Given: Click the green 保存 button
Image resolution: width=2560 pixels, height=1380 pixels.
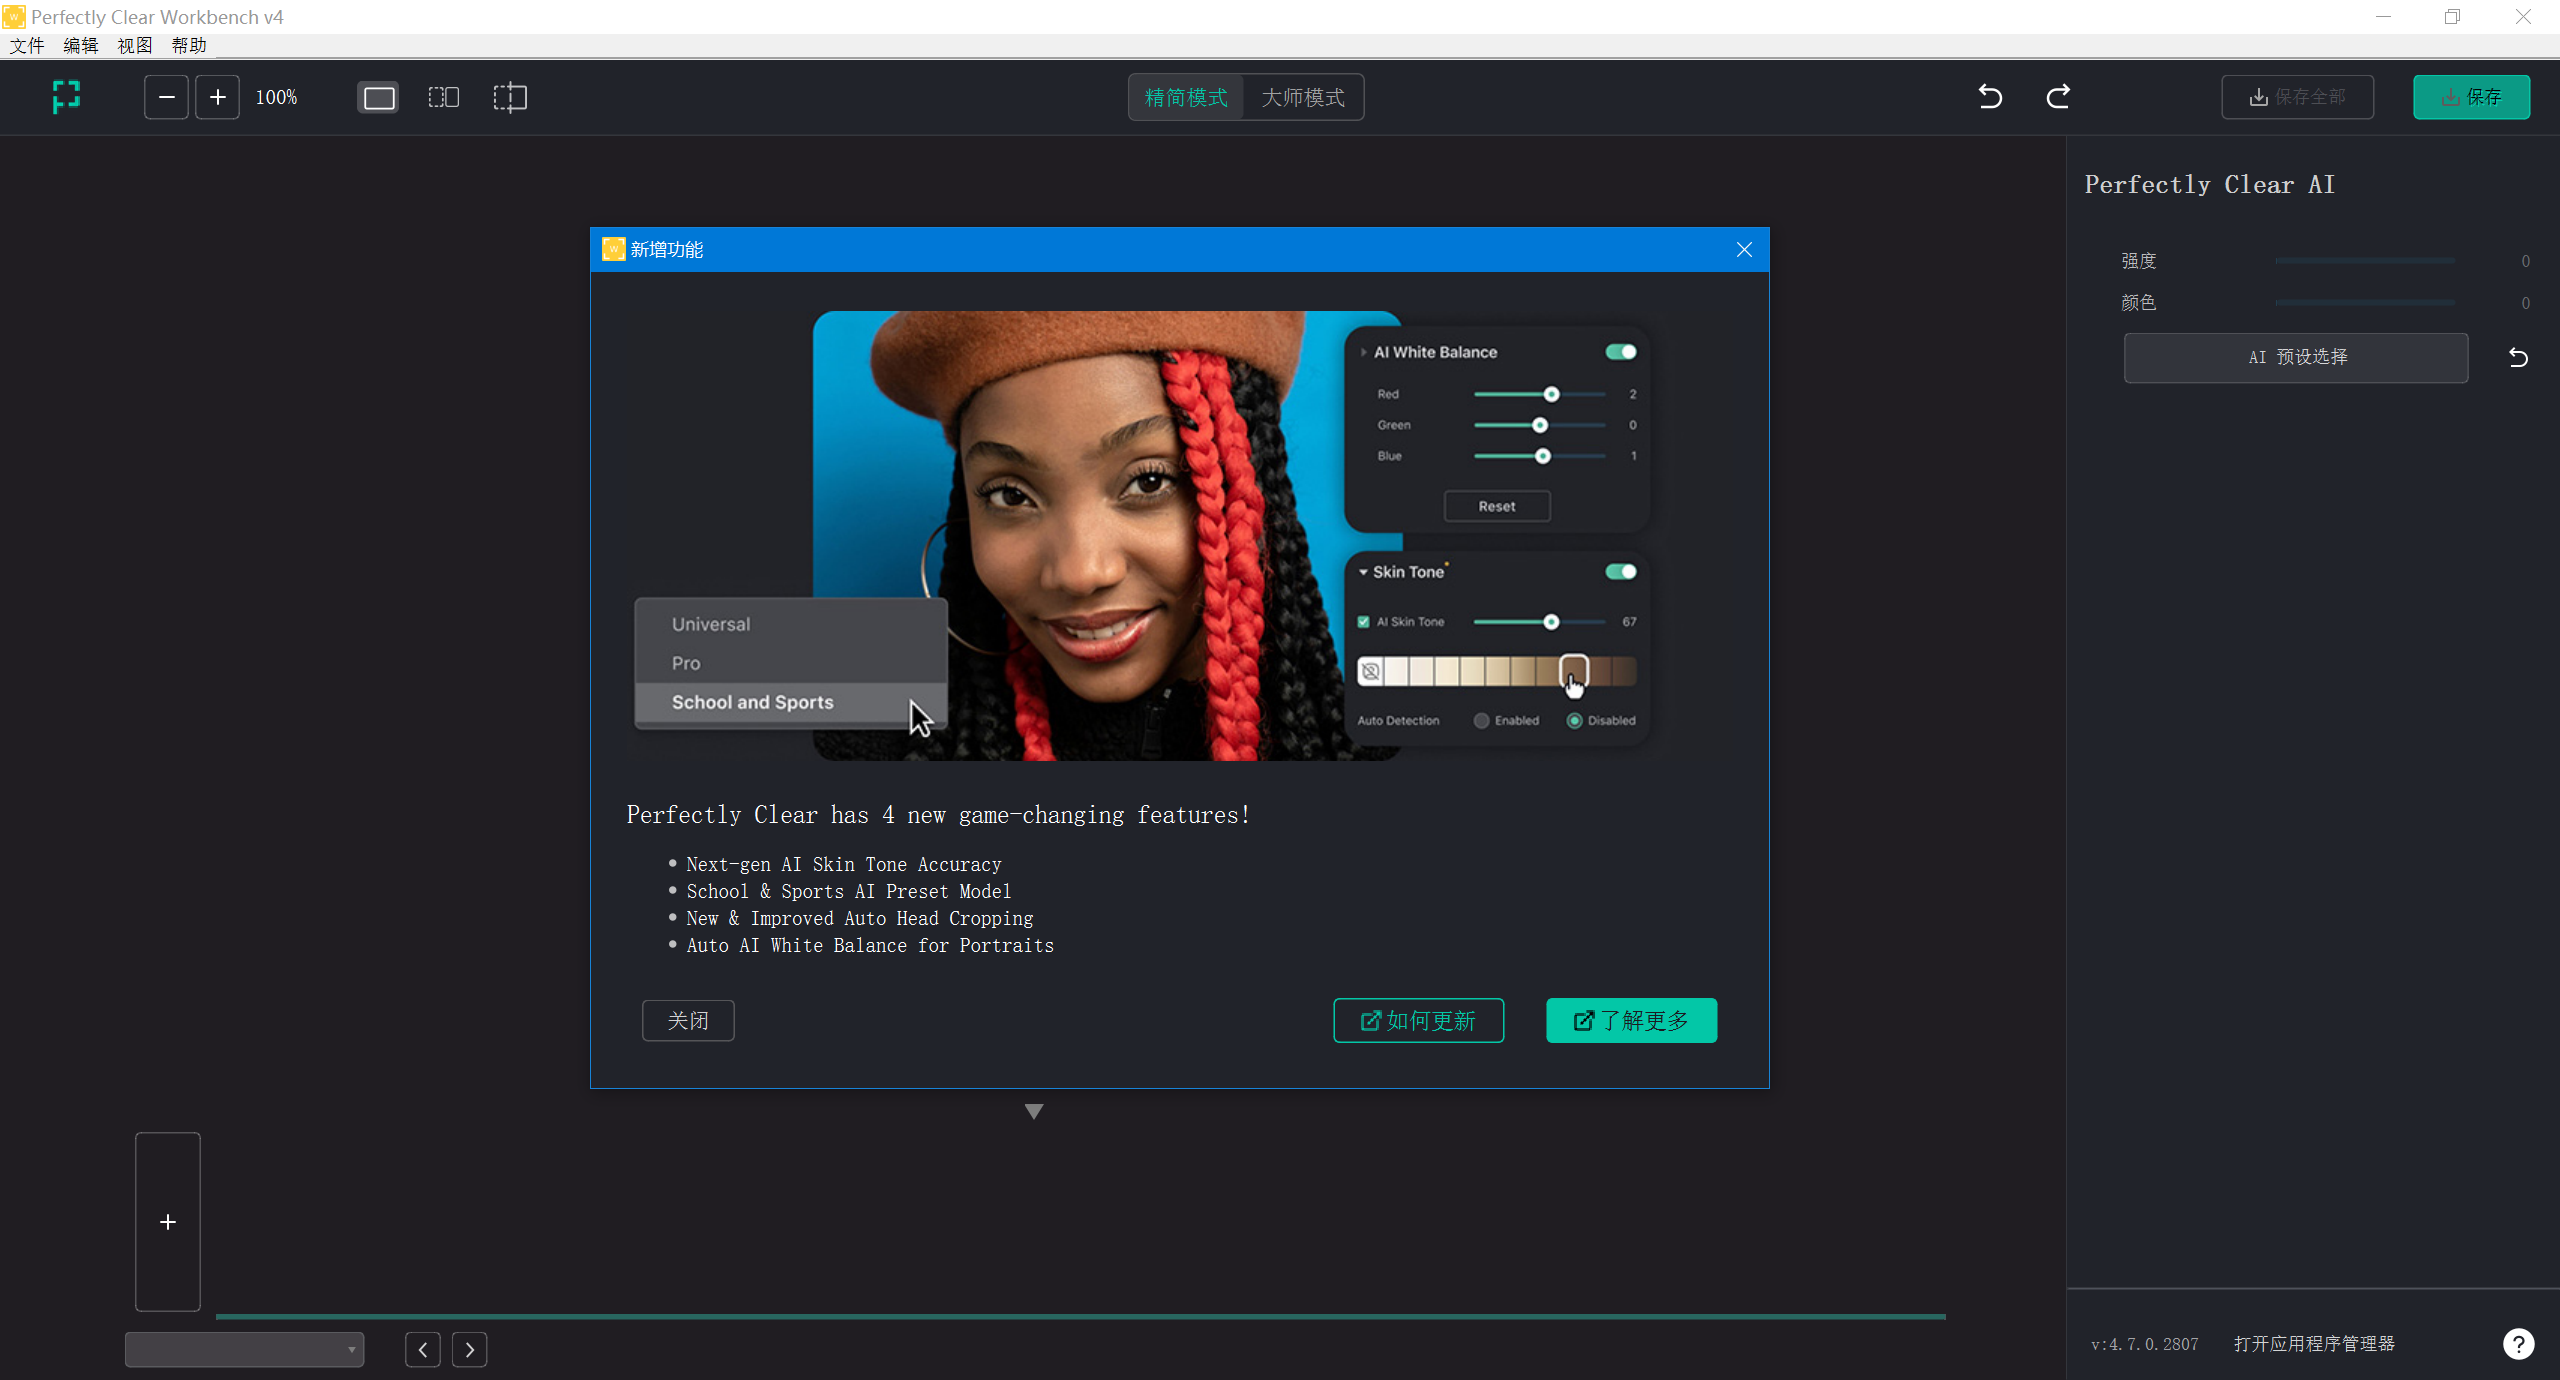Looking at the screenshot, I should point(2472,97).
